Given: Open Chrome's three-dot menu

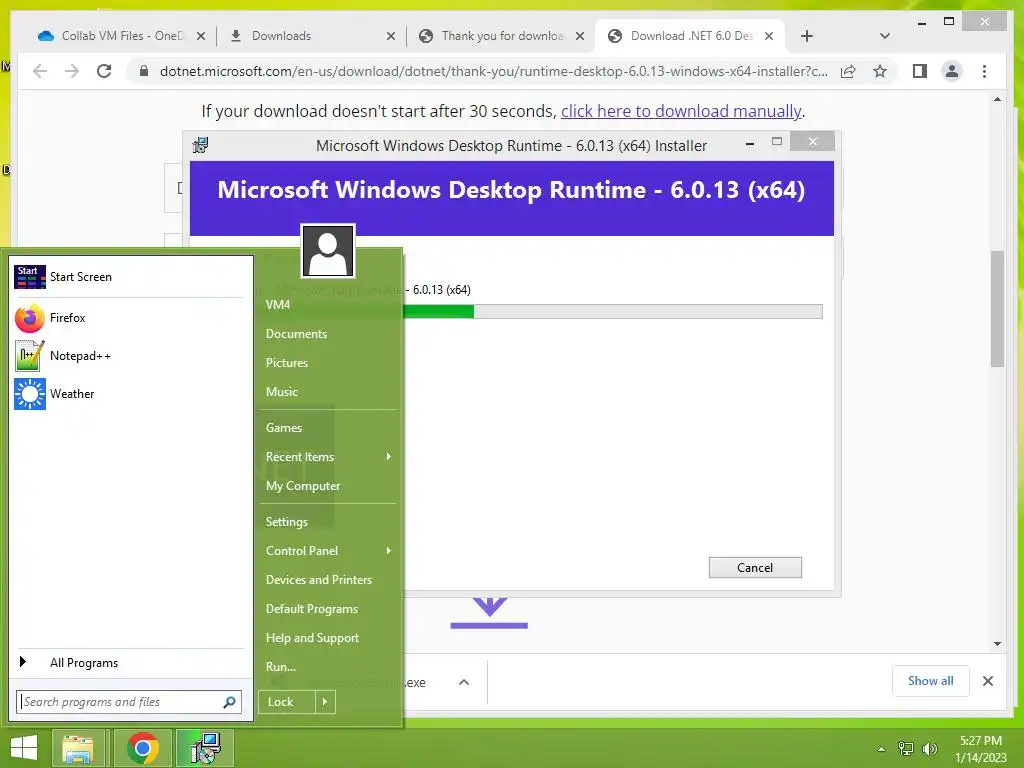Looking at the screenshot, I should click(984, 71).
